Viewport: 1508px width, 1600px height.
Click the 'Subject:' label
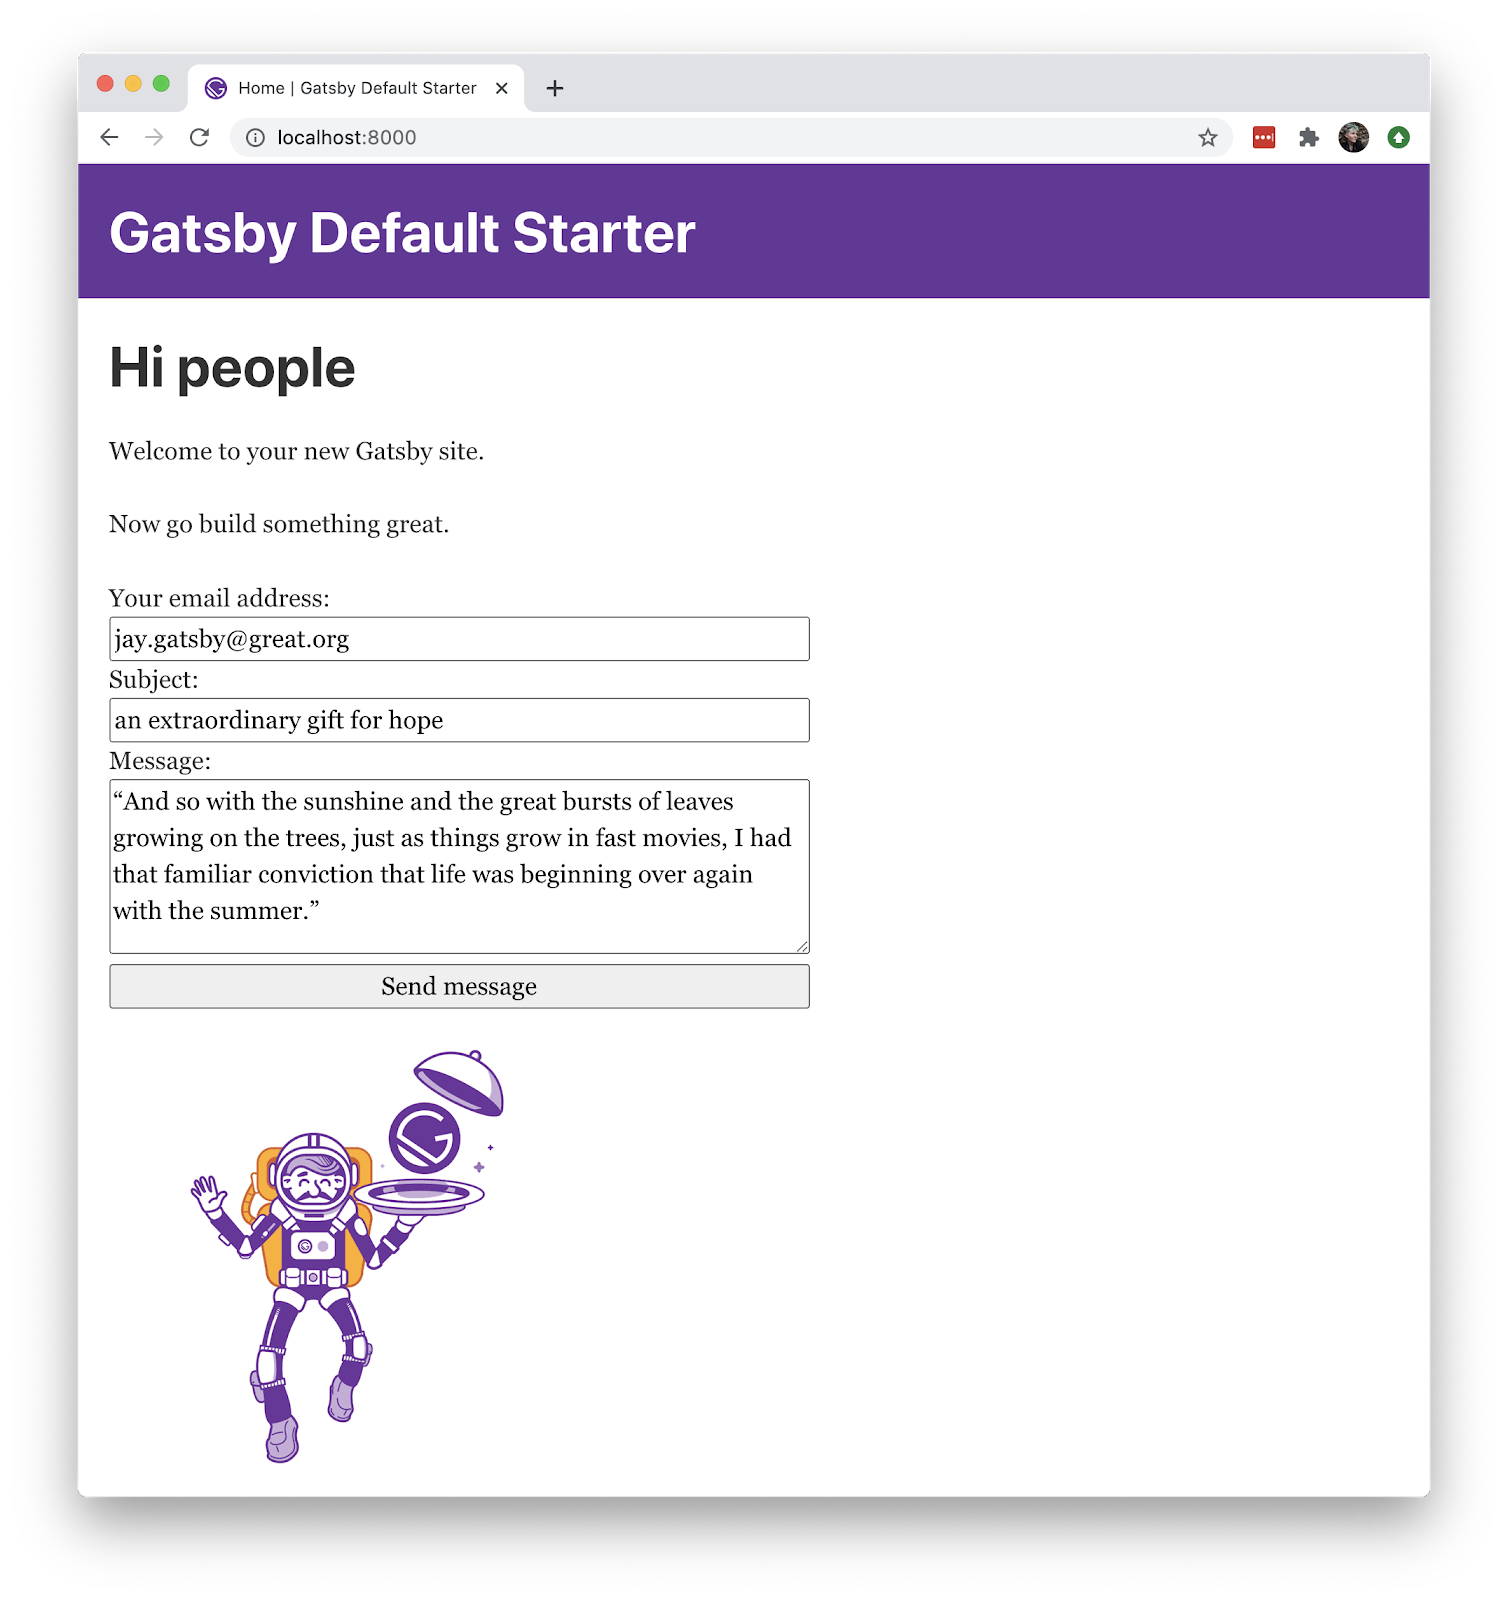point(154,680)
